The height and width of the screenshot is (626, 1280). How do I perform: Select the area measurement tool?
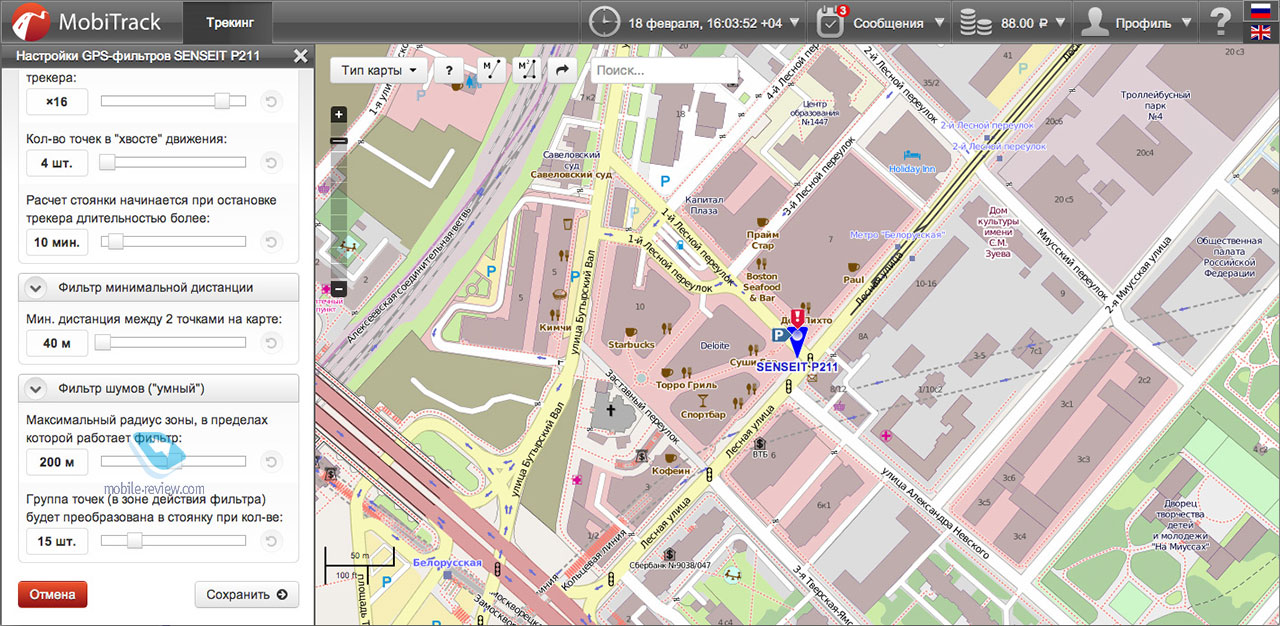click(526, 70)
